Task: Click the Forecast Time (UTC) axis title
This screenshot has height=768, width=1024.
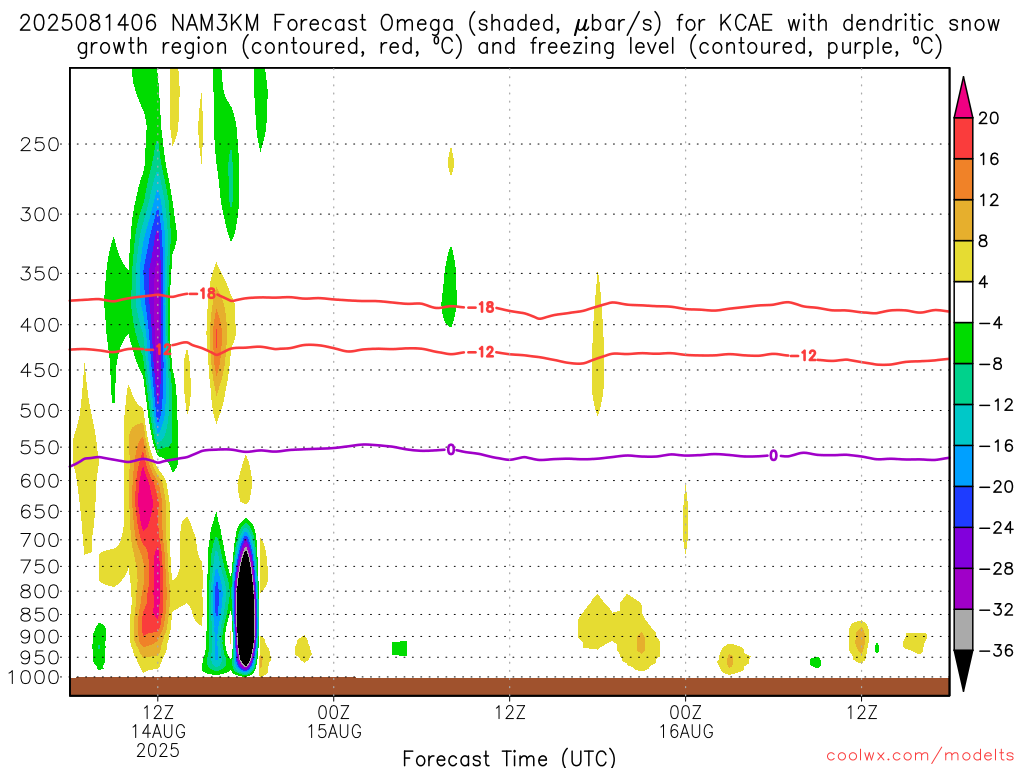Action: tap(509, 758)
